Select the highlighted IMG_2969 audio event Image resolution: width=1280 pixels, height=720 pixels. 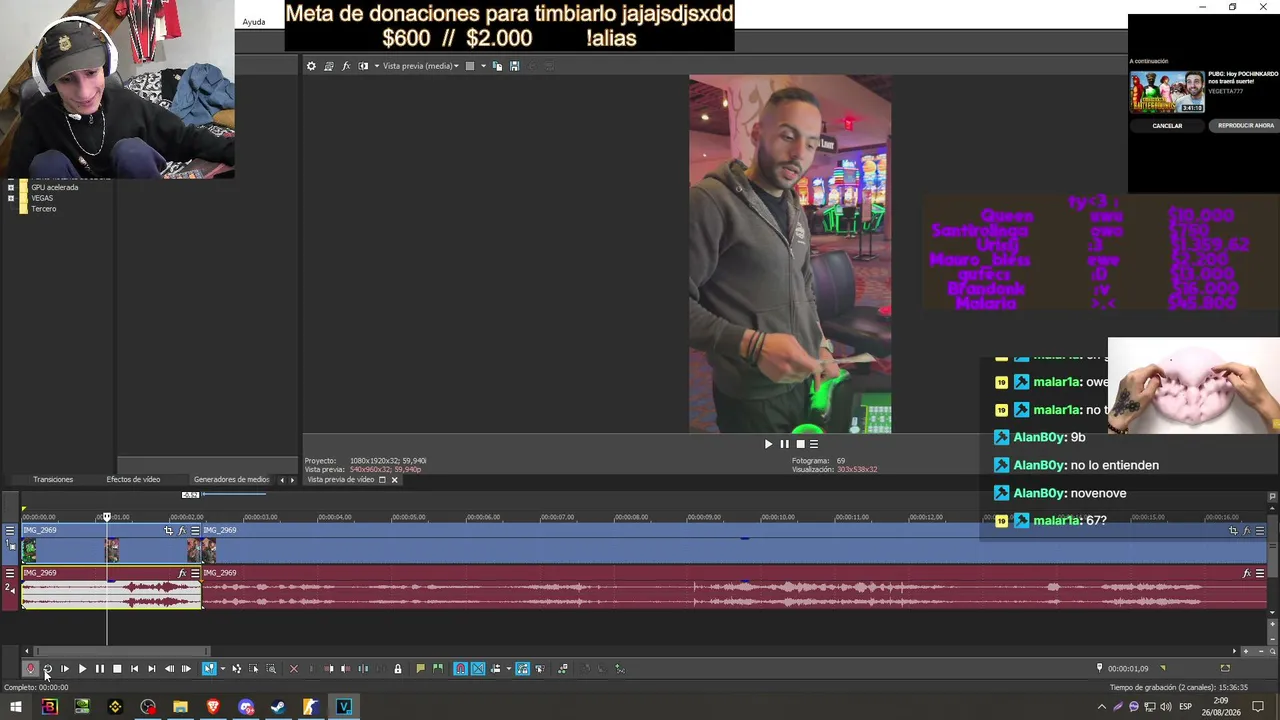(111, 588)
